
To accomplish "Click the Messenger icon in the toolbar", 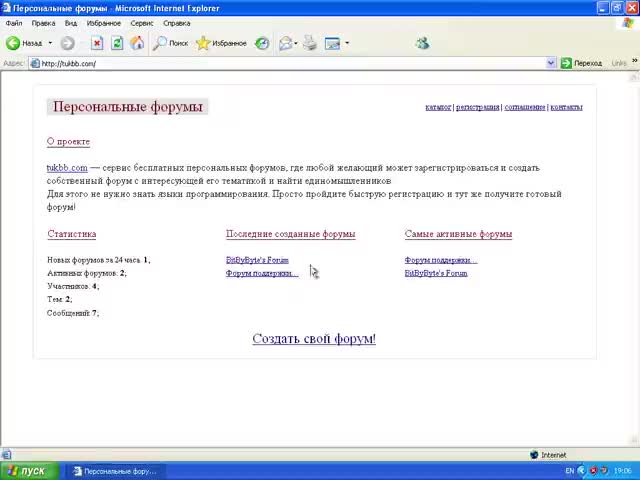I will 422,43.
